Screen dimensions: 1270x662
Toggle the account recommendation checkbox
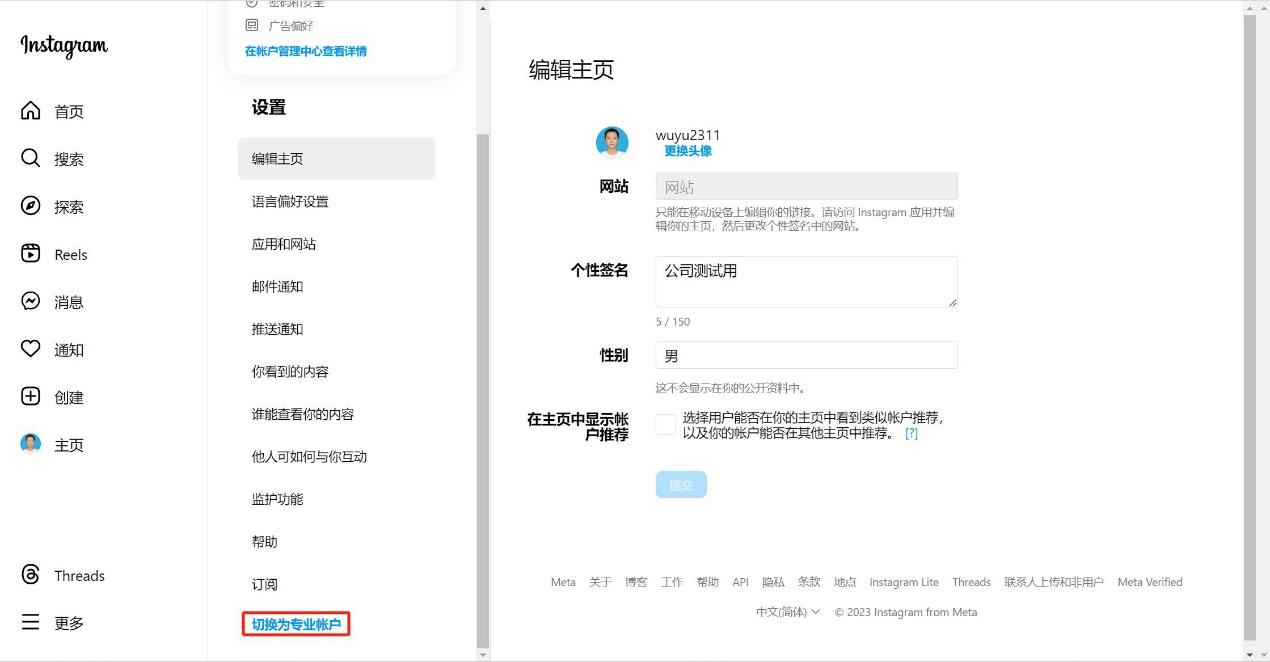point(665,425)
